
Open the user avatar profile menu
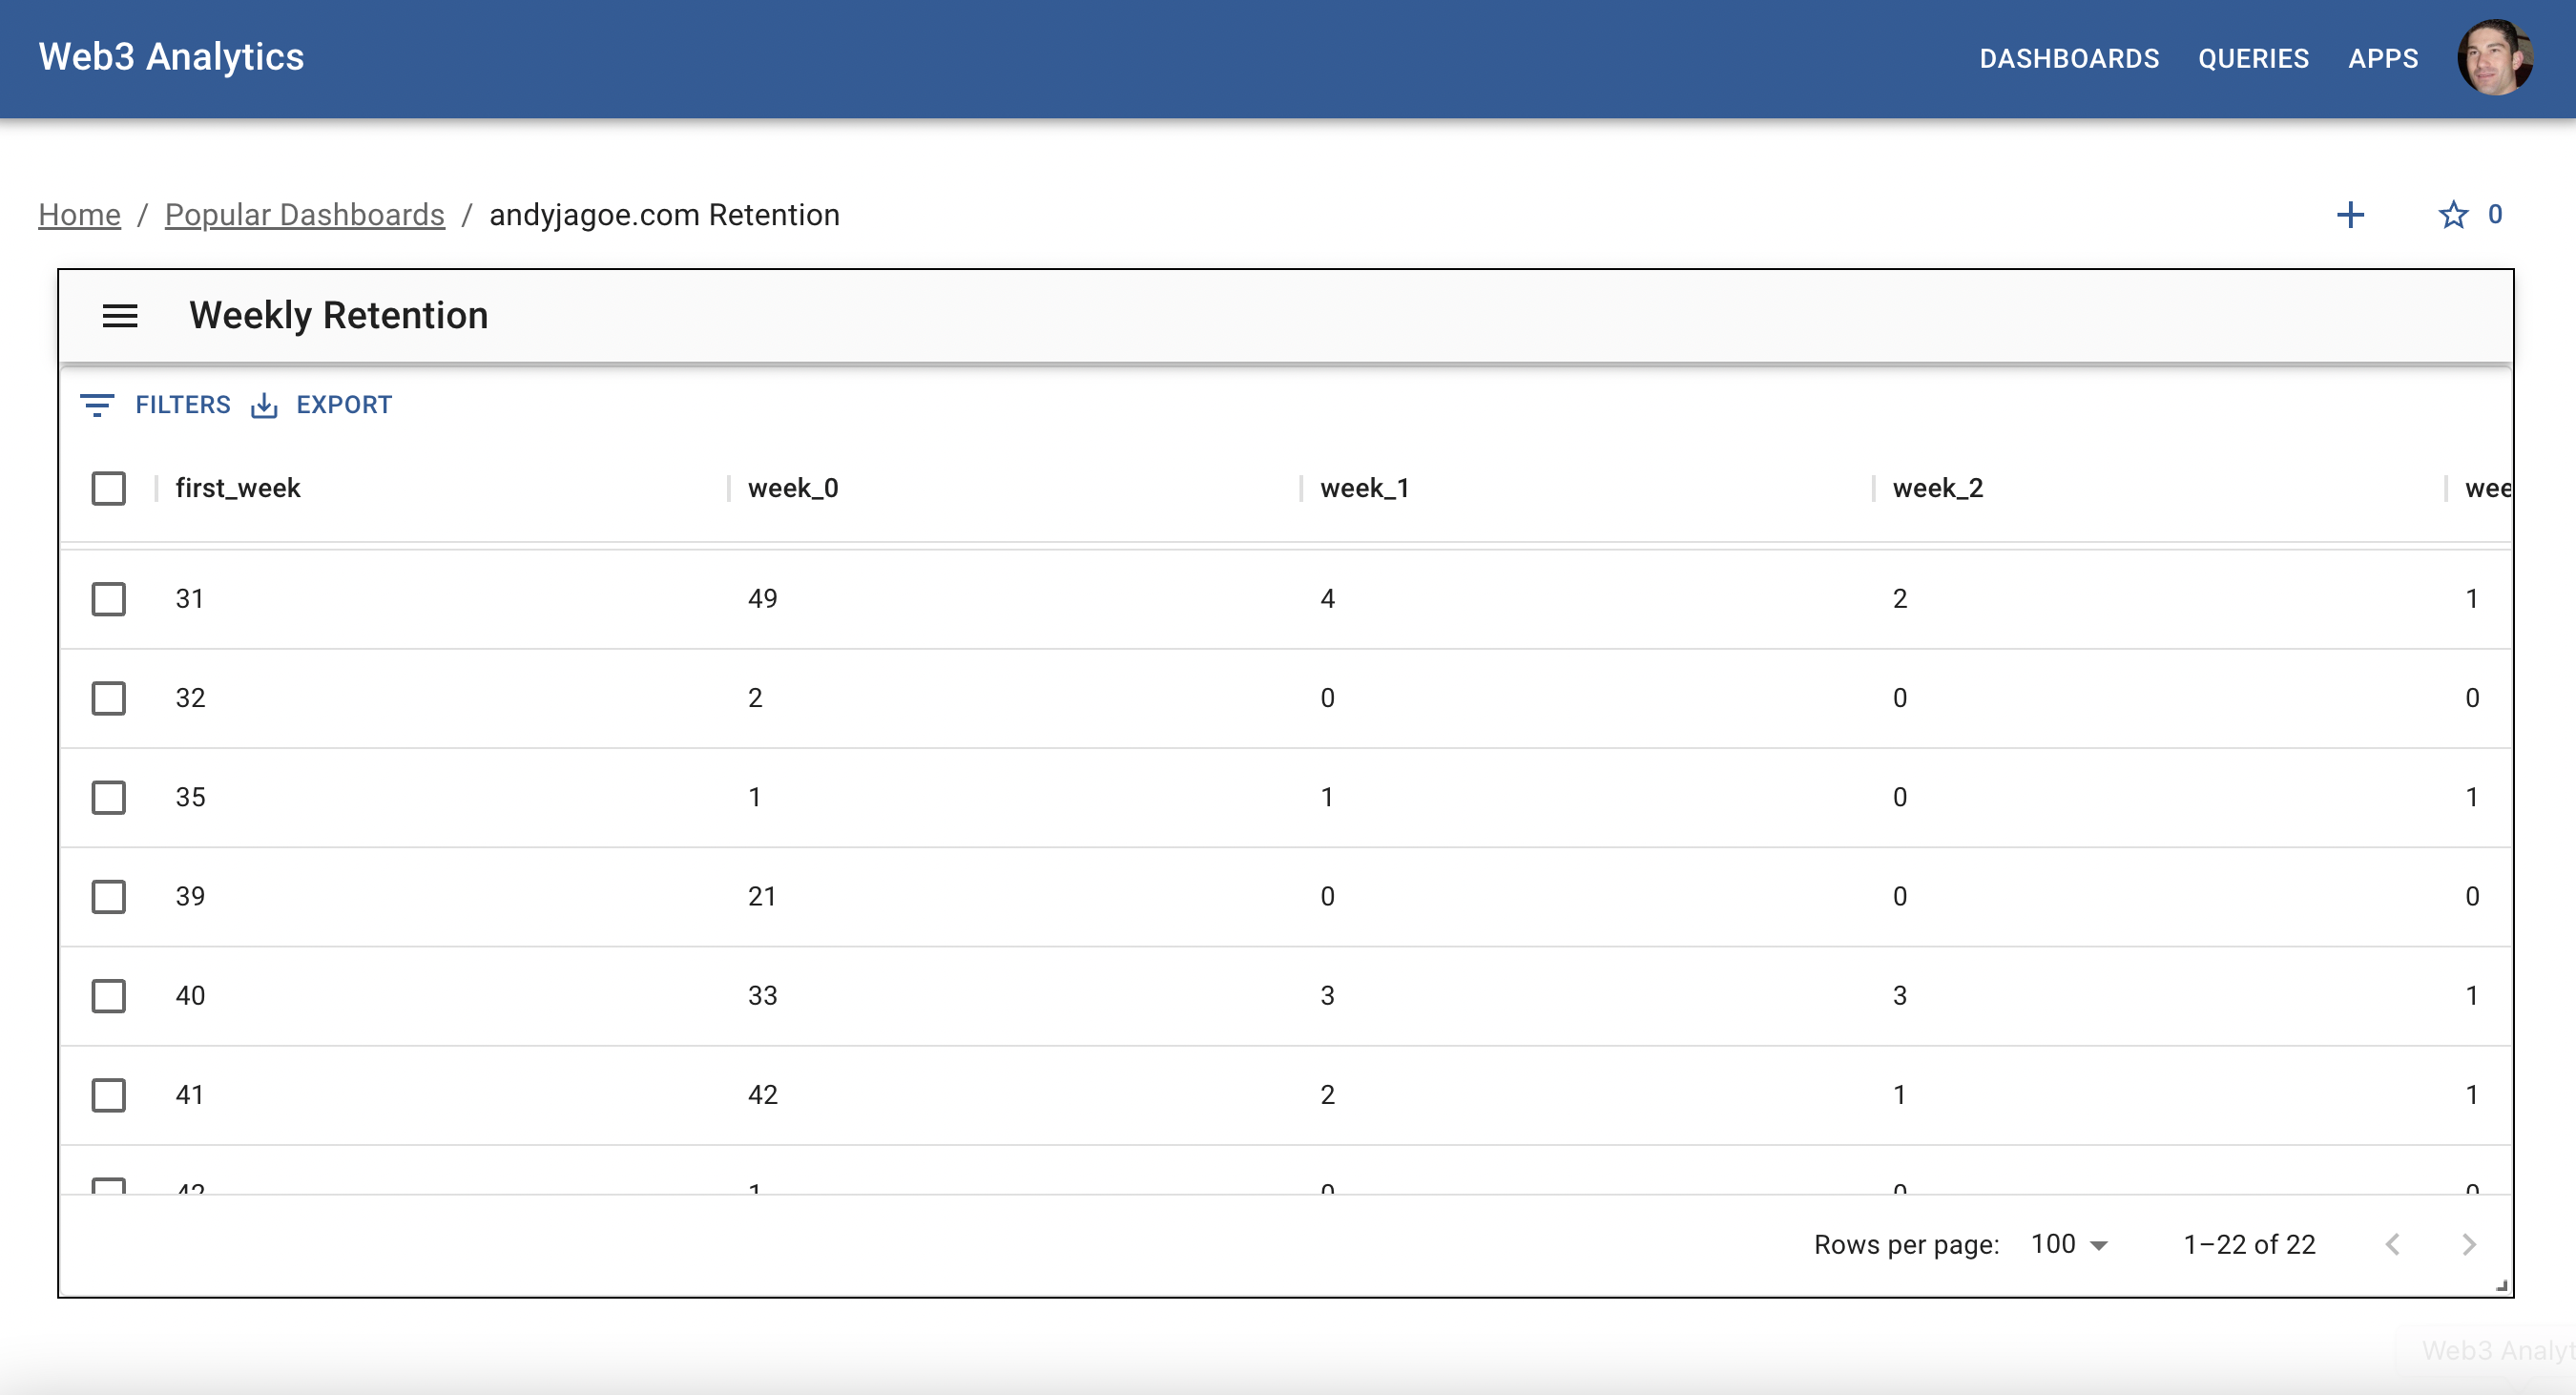2495,58
